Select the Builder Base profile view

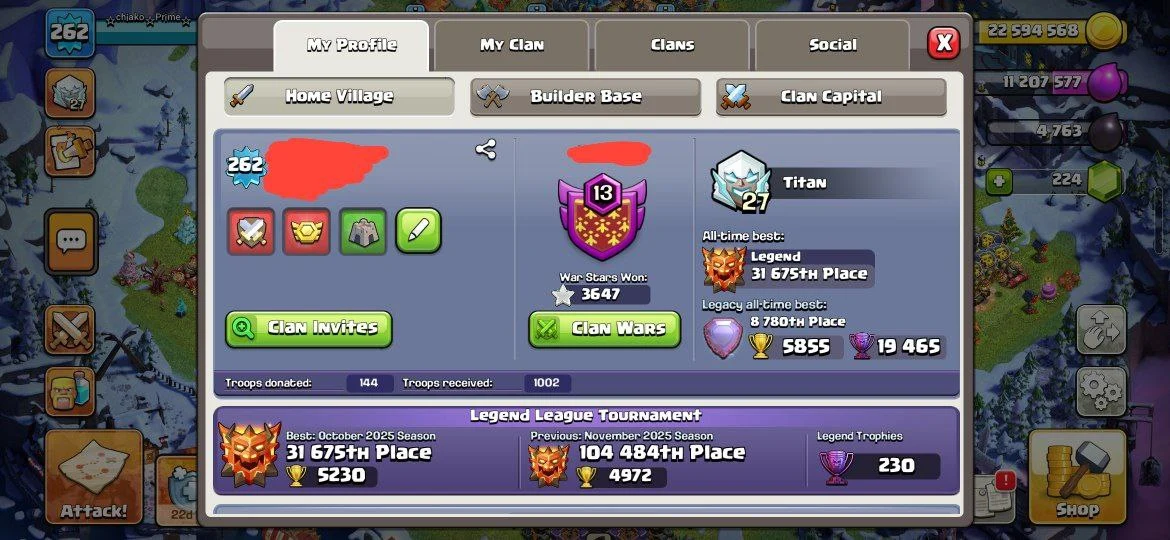coord(586,96)
